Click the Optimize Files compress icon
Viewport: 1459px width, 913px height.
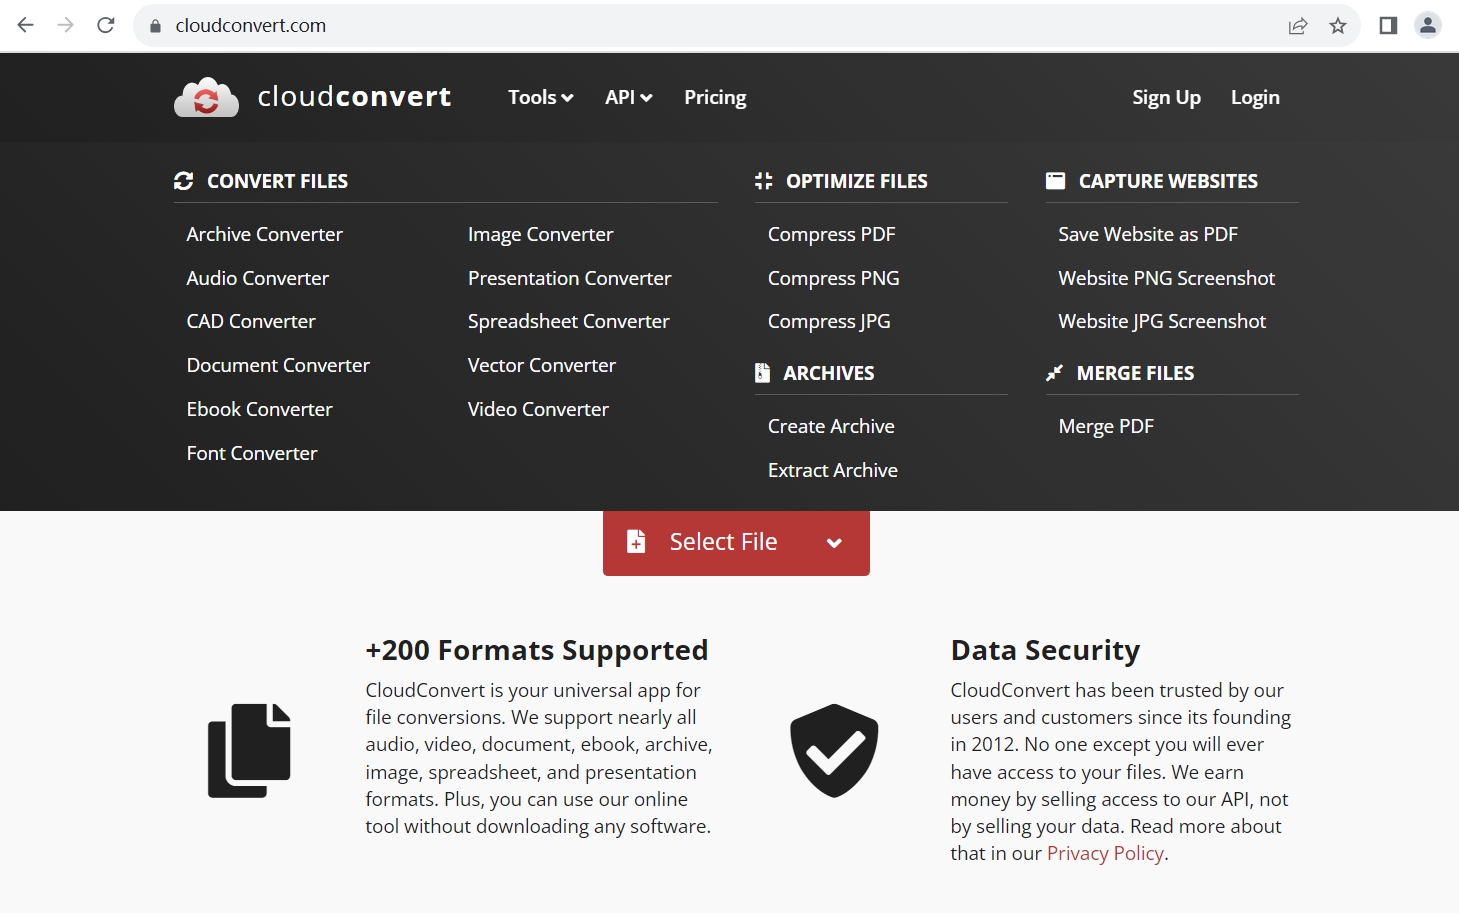pyautogui.click(x=763, y=180)
